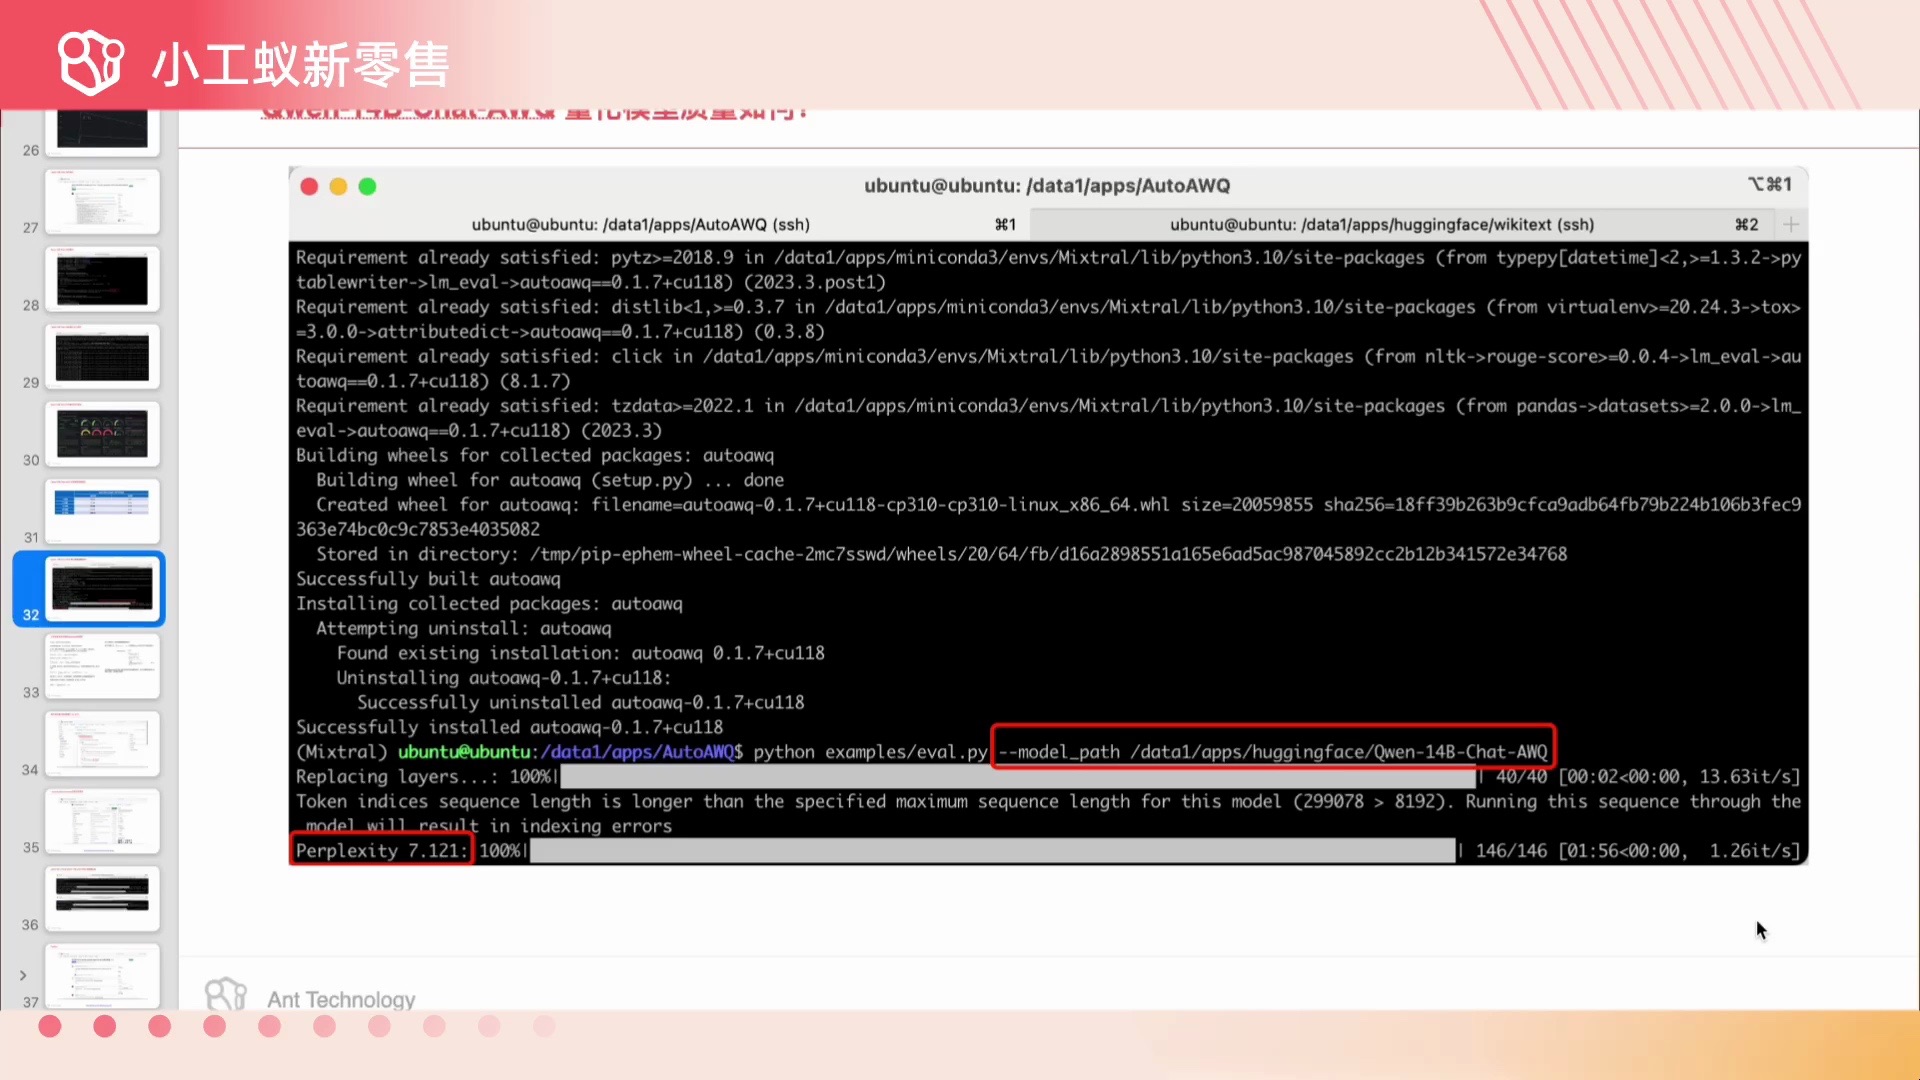The height and width of the screenshot is (1080, 1920).
Task: Open slide 36 thumbnail
Action: tap(102, 897)
